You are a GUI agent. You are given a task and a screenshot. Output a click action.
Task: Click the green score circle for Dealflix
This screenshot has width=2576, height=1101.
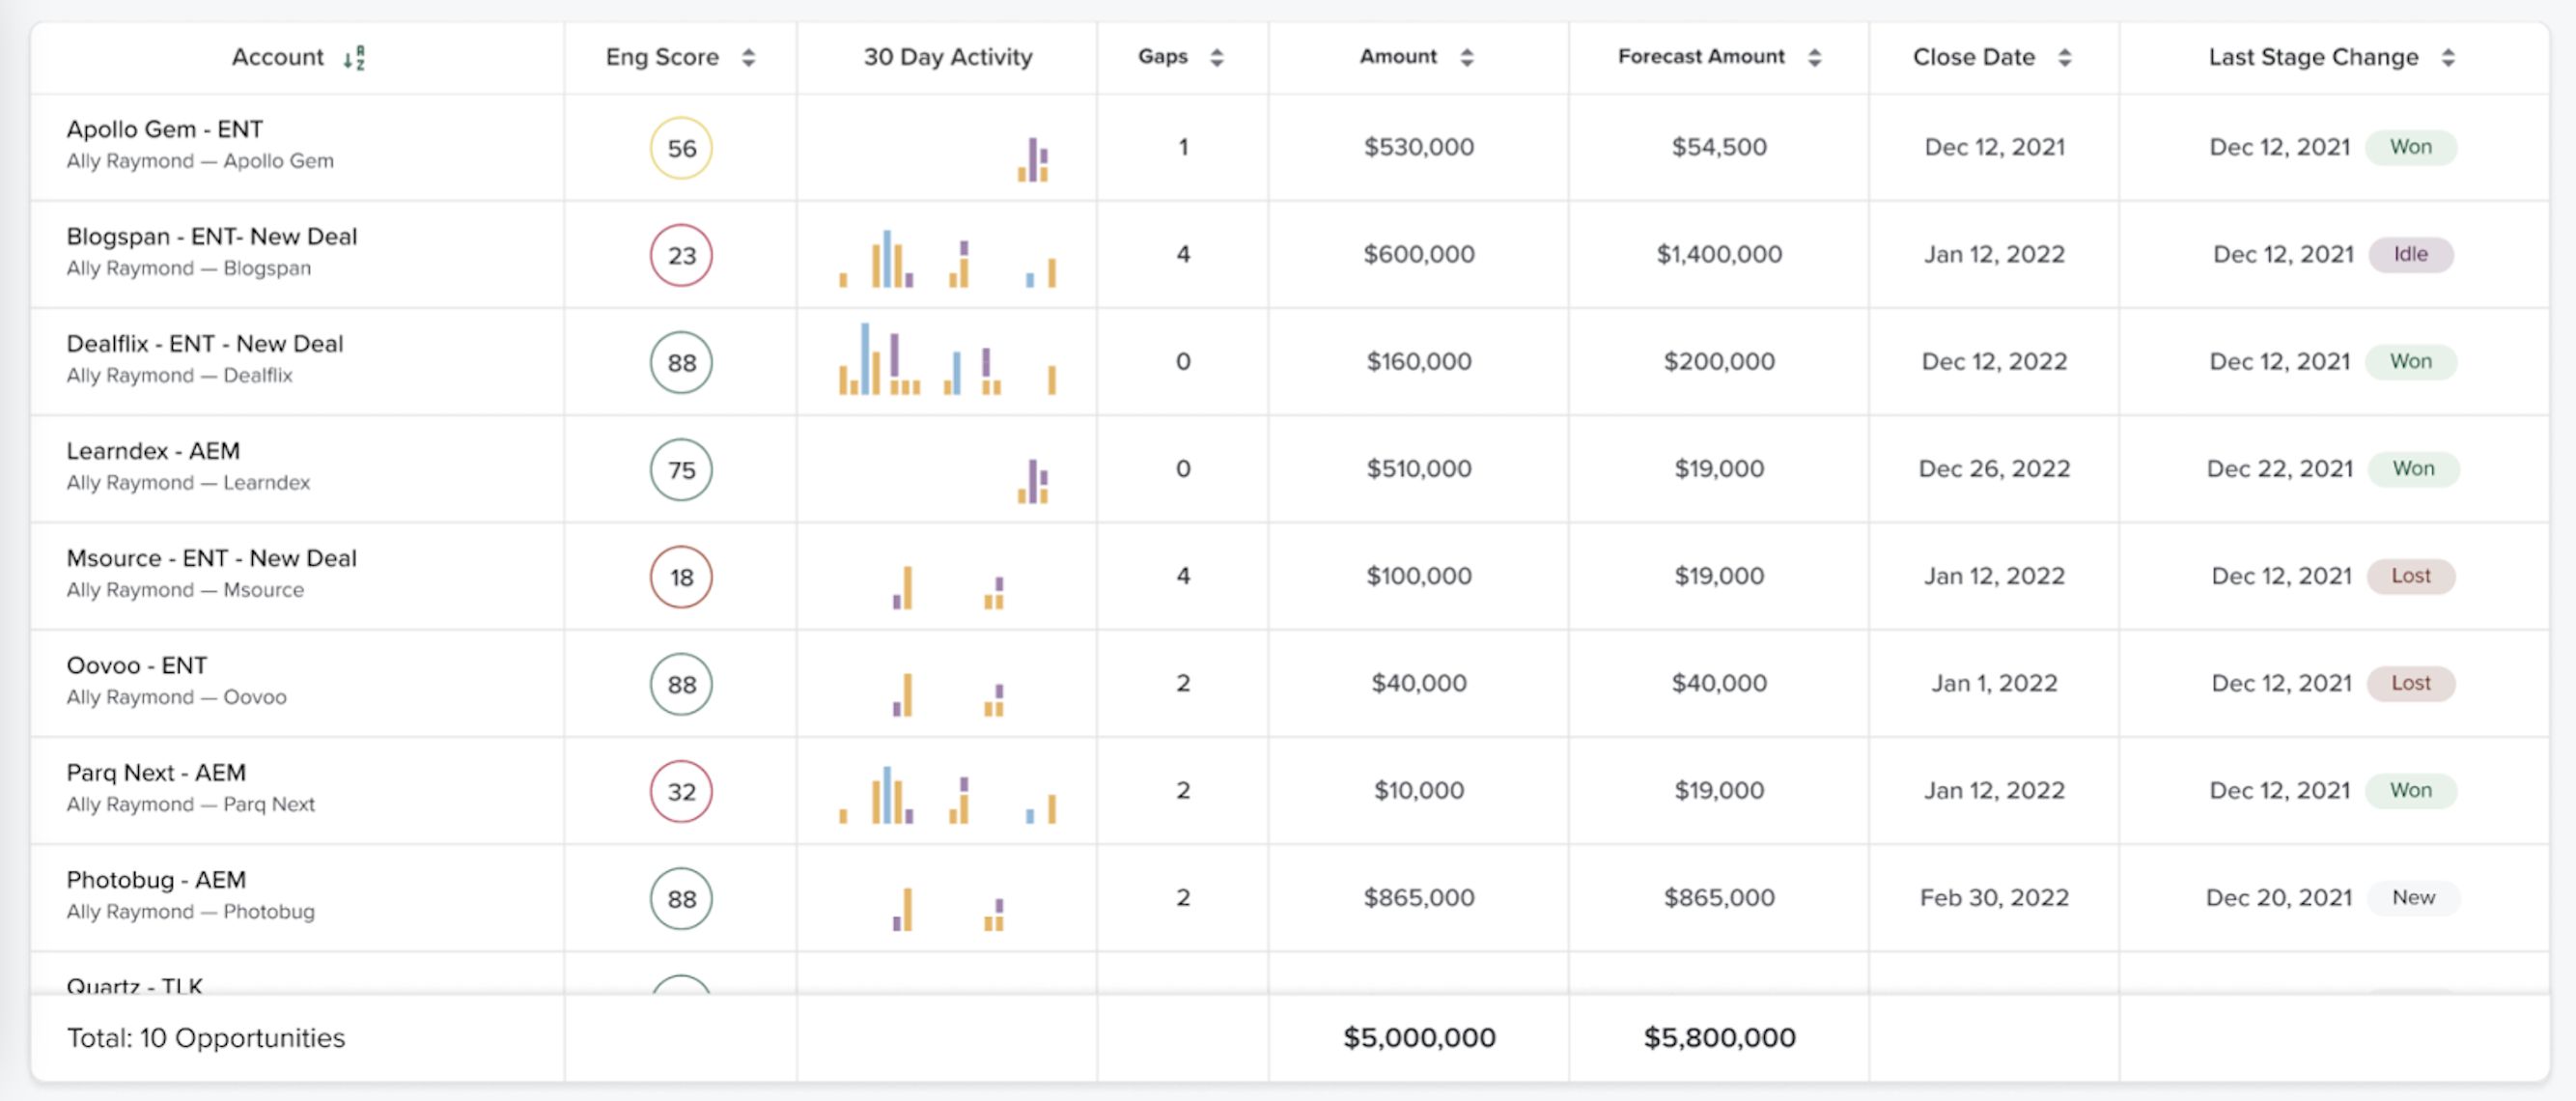tap(681, 362)
